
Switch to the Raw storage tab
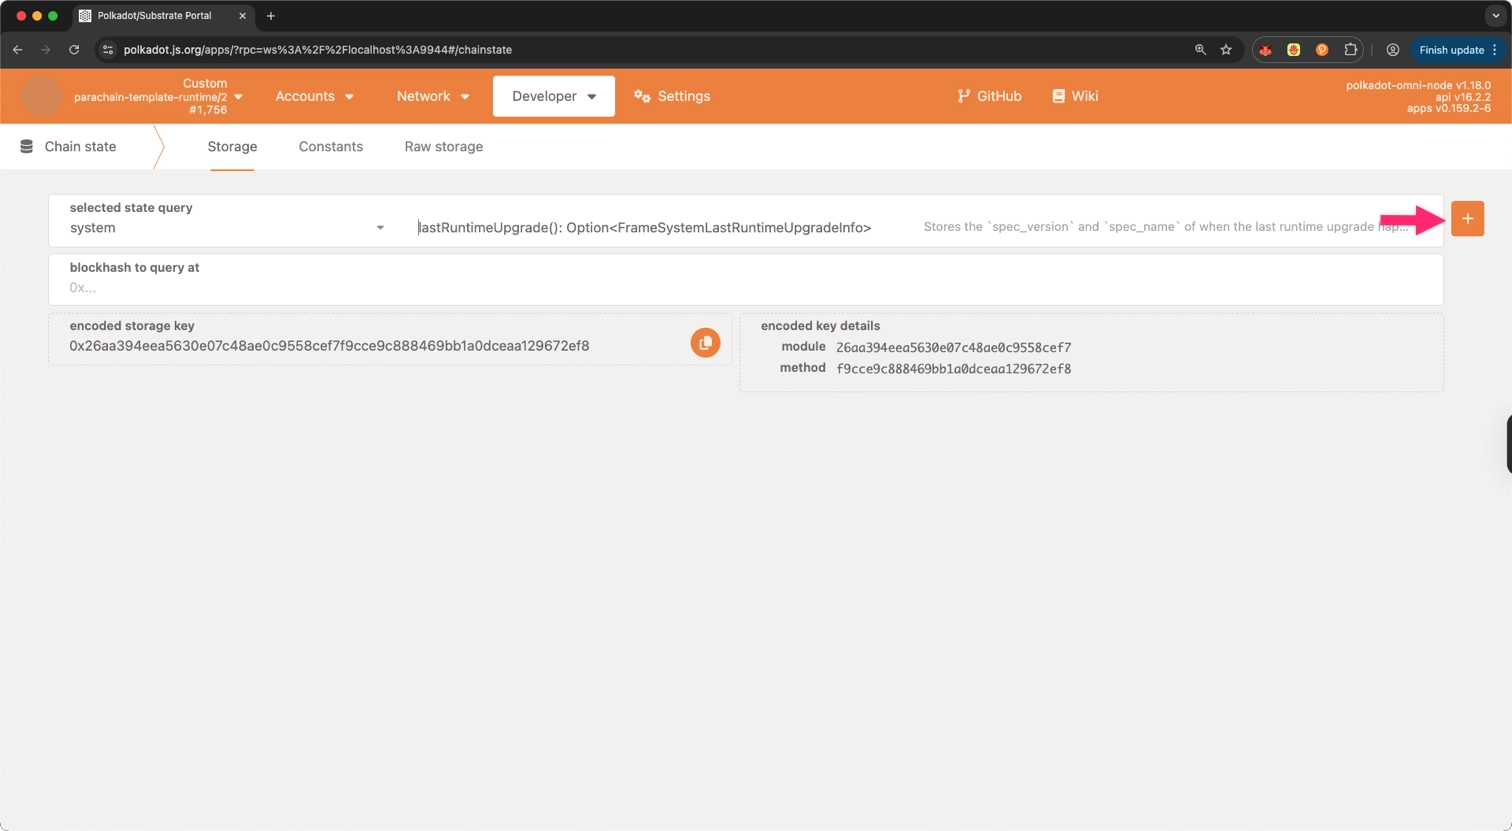click(444, 146)
